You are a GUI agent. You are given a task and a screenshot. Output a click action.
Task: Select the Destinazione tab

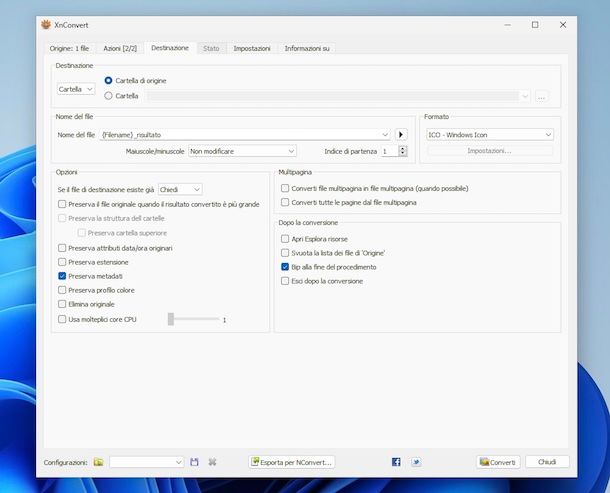tap(170, 48)
